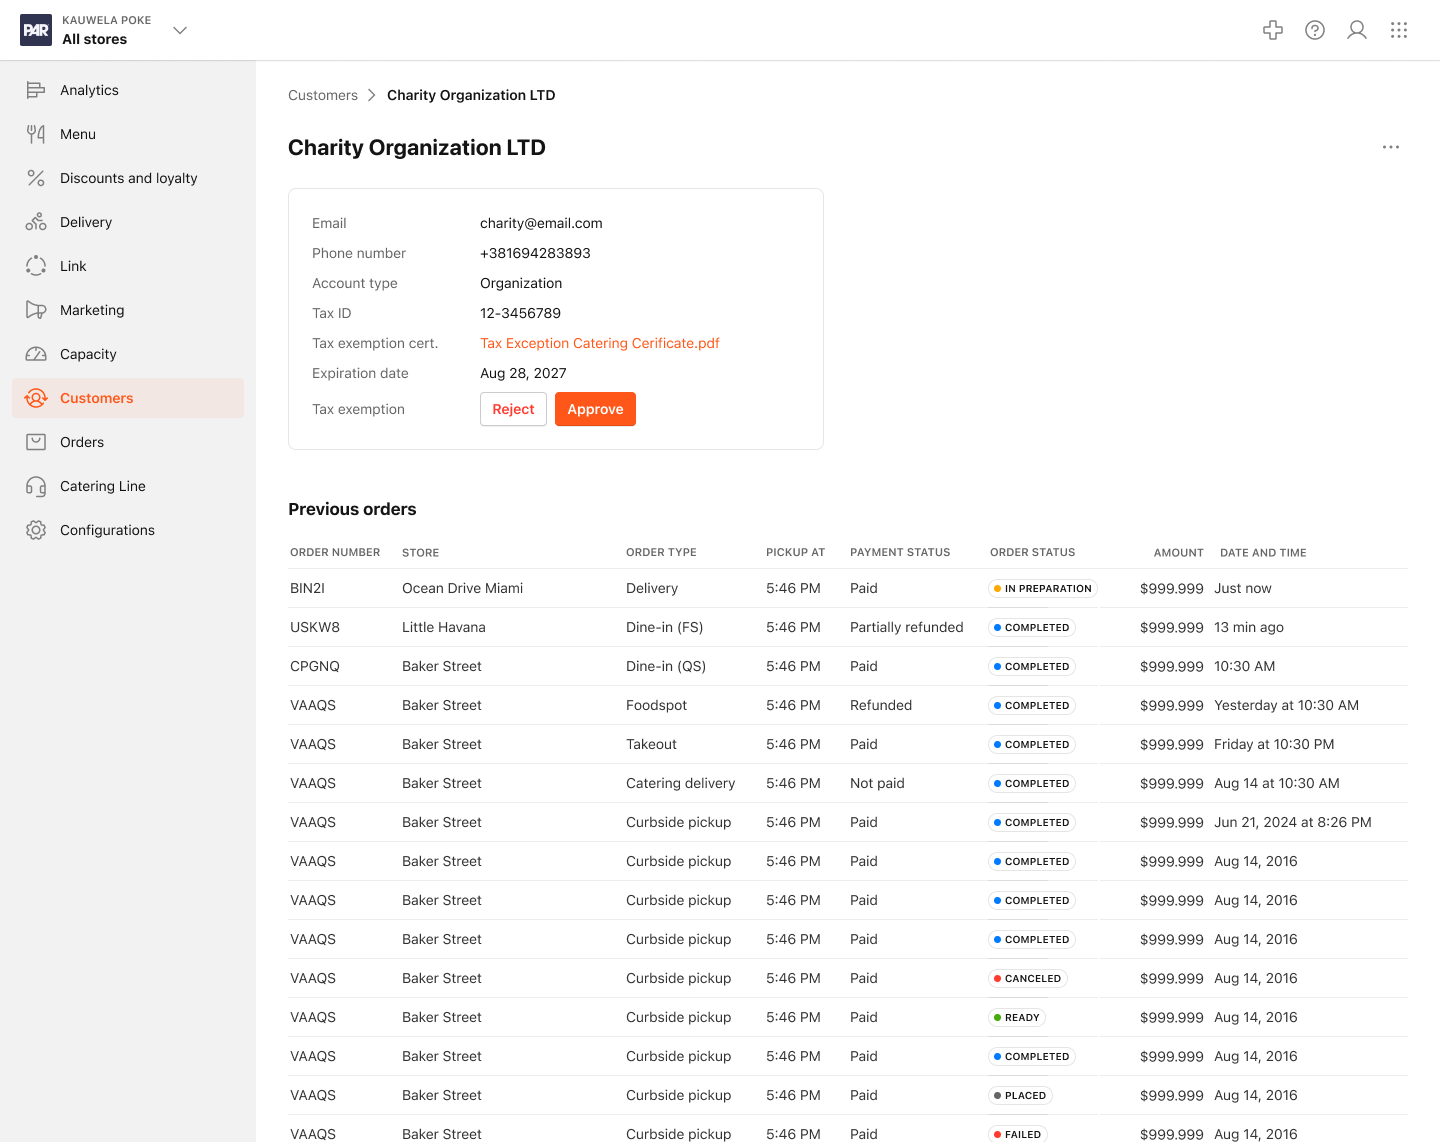The height and width of the screenshot is (1142, 1440).
Task: Click Partially refunded payment status
Action: pyautogui.click(x=907, y=627)
